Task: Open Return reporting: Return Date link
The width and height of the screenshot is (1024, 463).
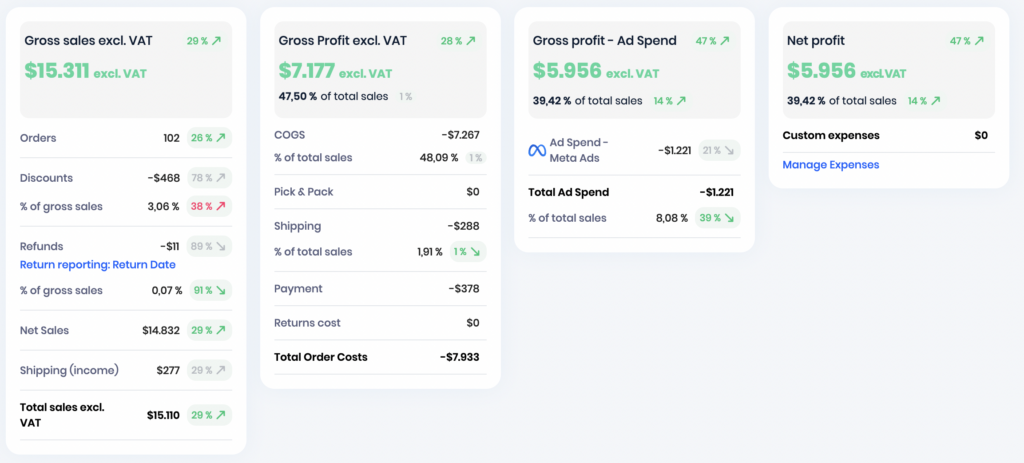Action: tap(98, 264)
